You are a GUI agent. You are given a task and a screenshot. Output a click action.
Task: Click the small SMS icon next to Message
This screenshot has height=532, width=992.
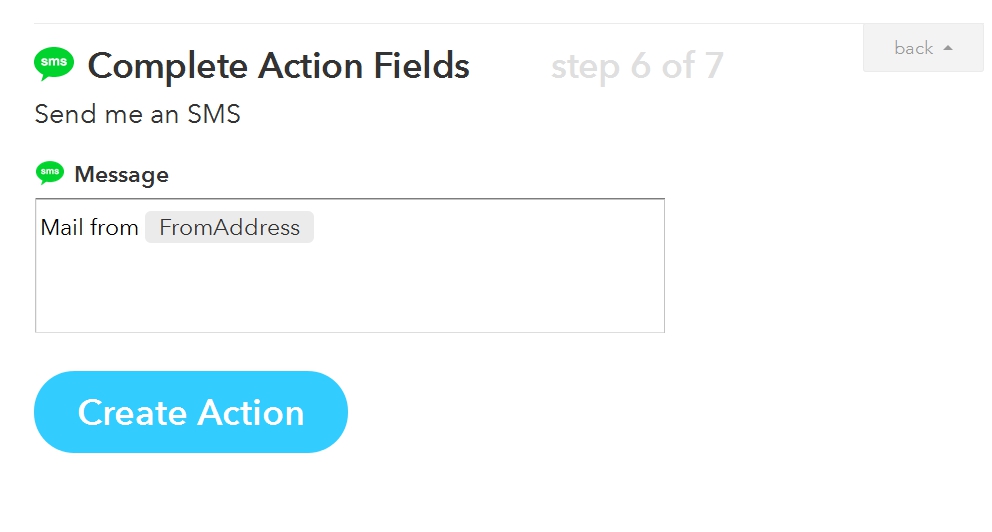(50, 173)
